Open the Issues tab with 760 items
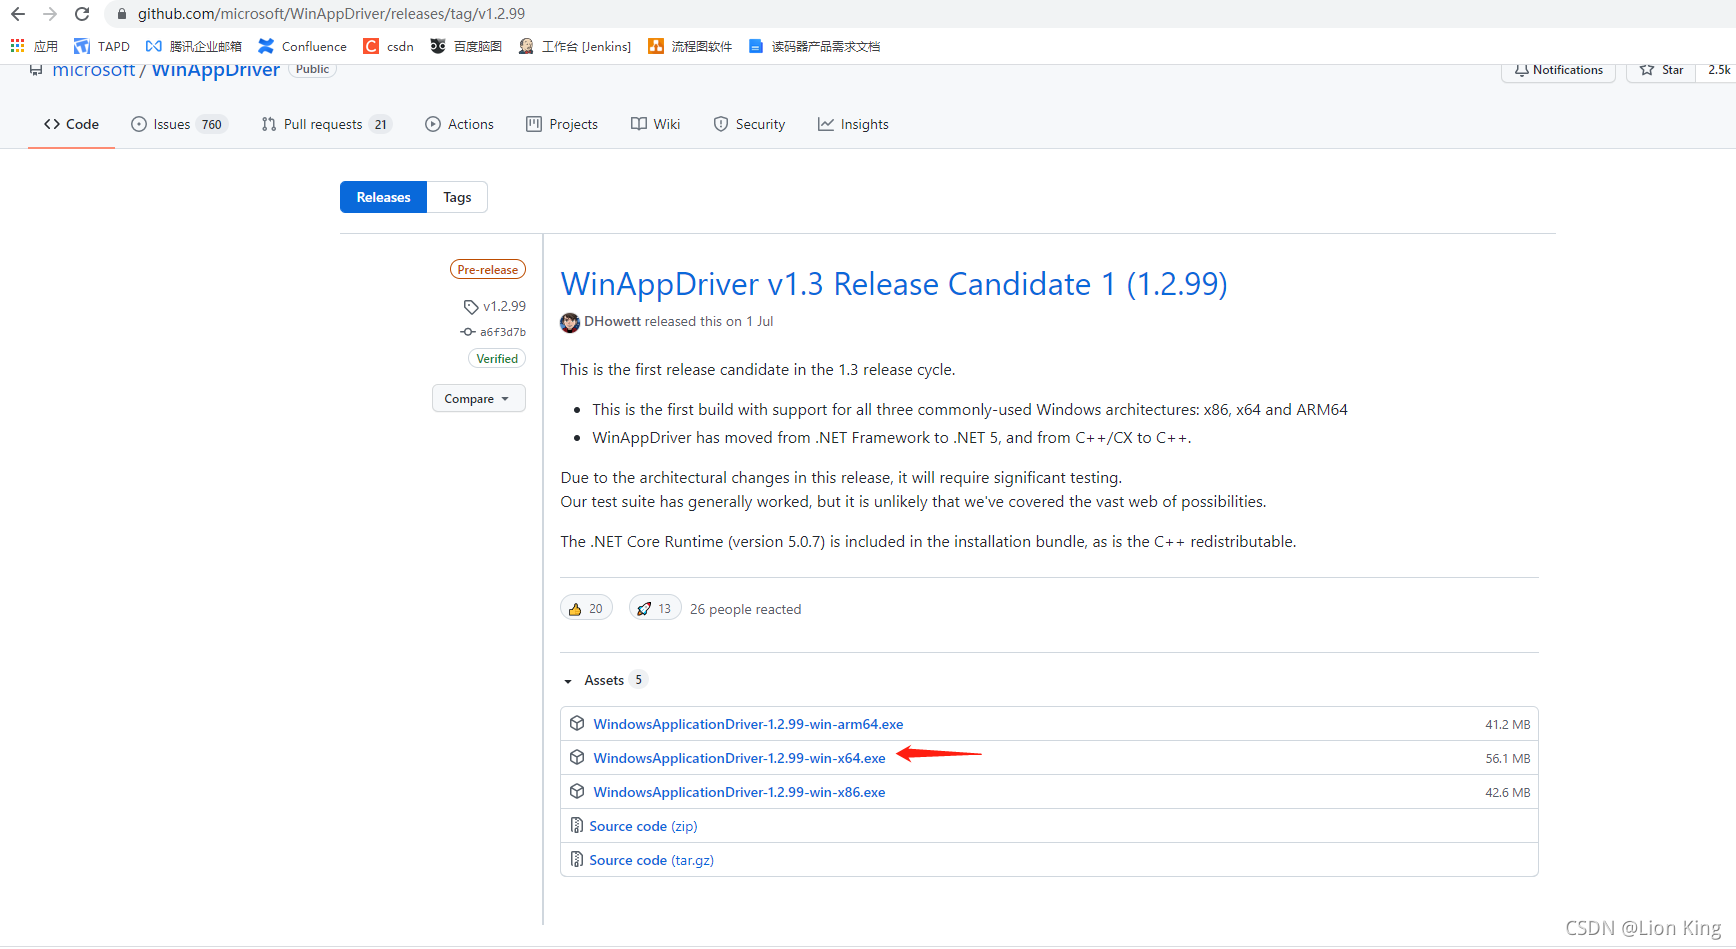Image resolution: width=1736 pixels, height=949 pixels. pyautogui.click(x=180, y=124)
